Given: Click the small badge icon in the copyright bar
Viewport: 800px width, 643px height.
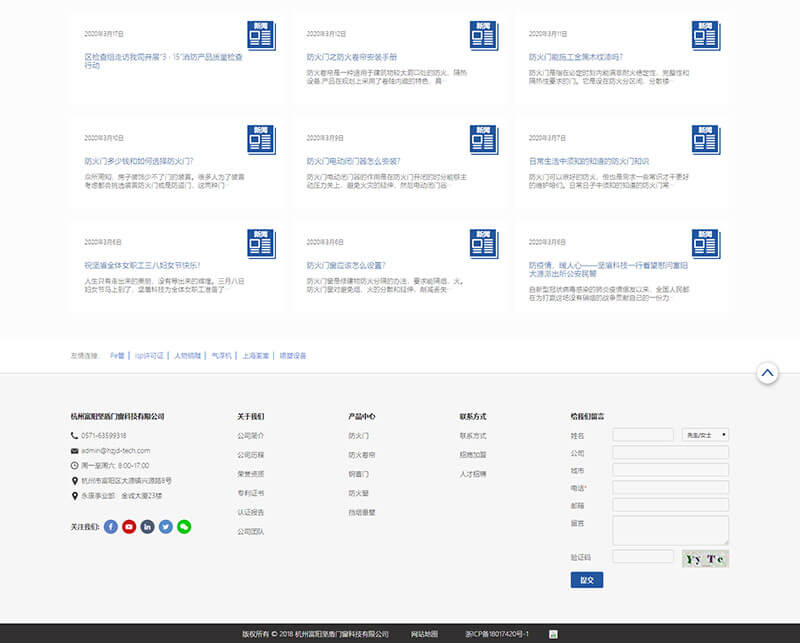Looking at the screenshot, I should [x=553, y=634].
